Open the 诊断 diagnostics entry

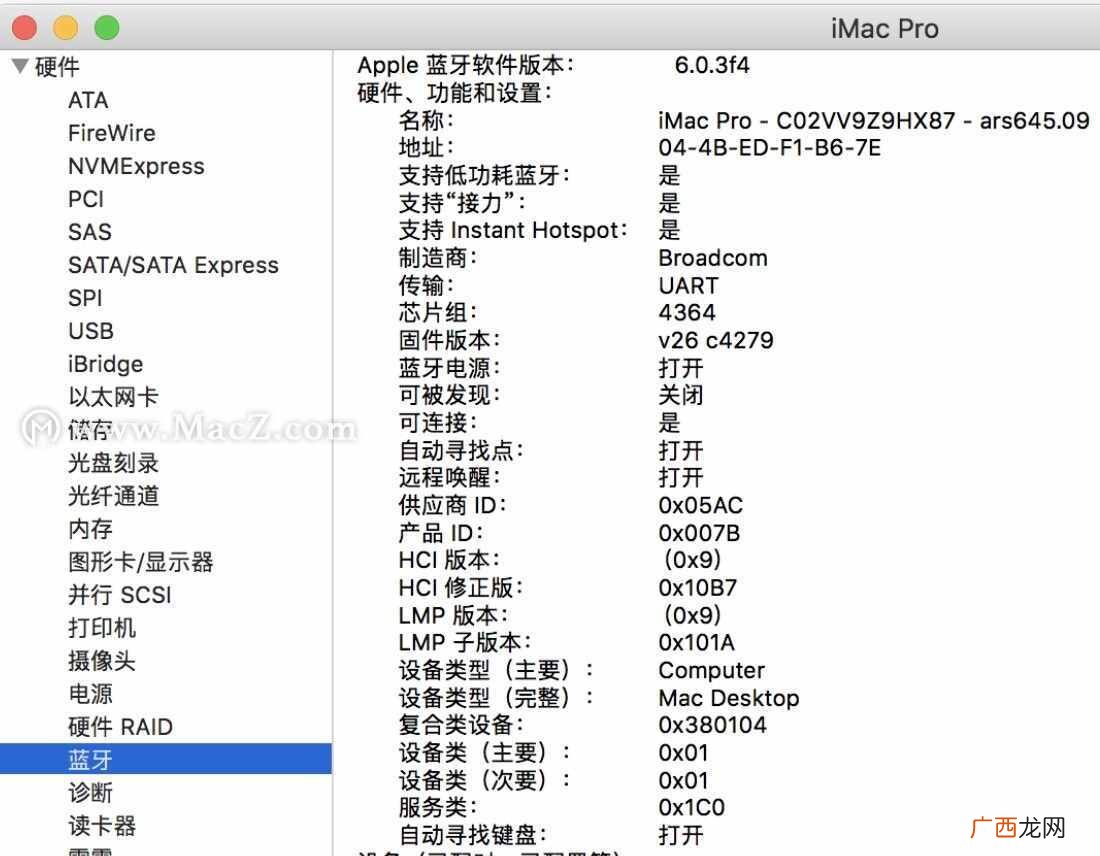tap(90, 793)
